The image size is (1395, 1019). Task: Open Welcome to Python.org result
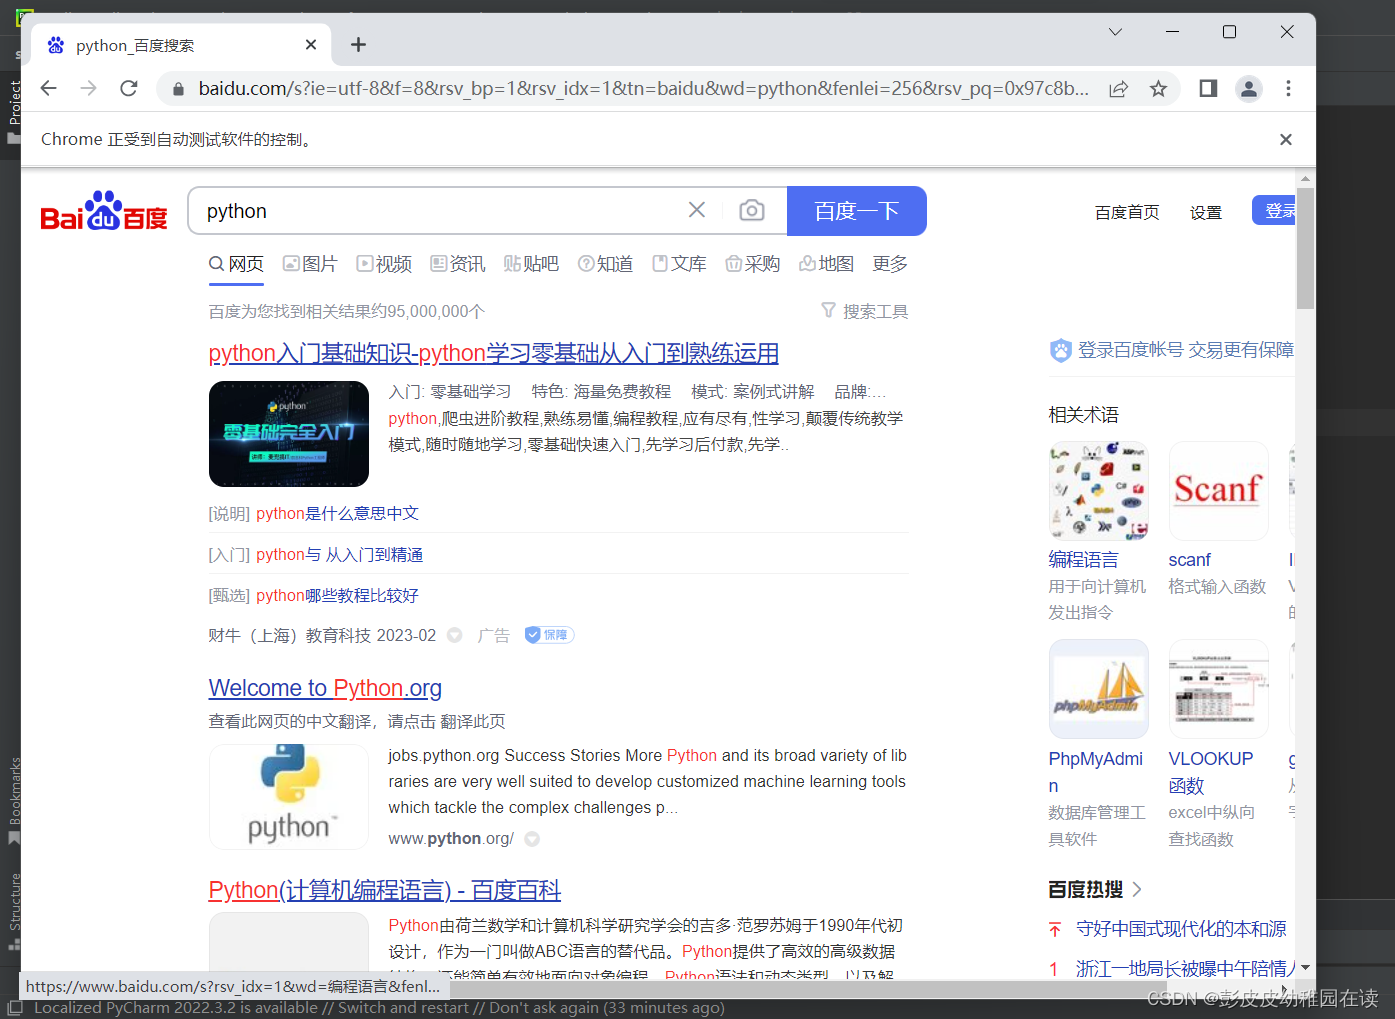(x=325, y=688)
